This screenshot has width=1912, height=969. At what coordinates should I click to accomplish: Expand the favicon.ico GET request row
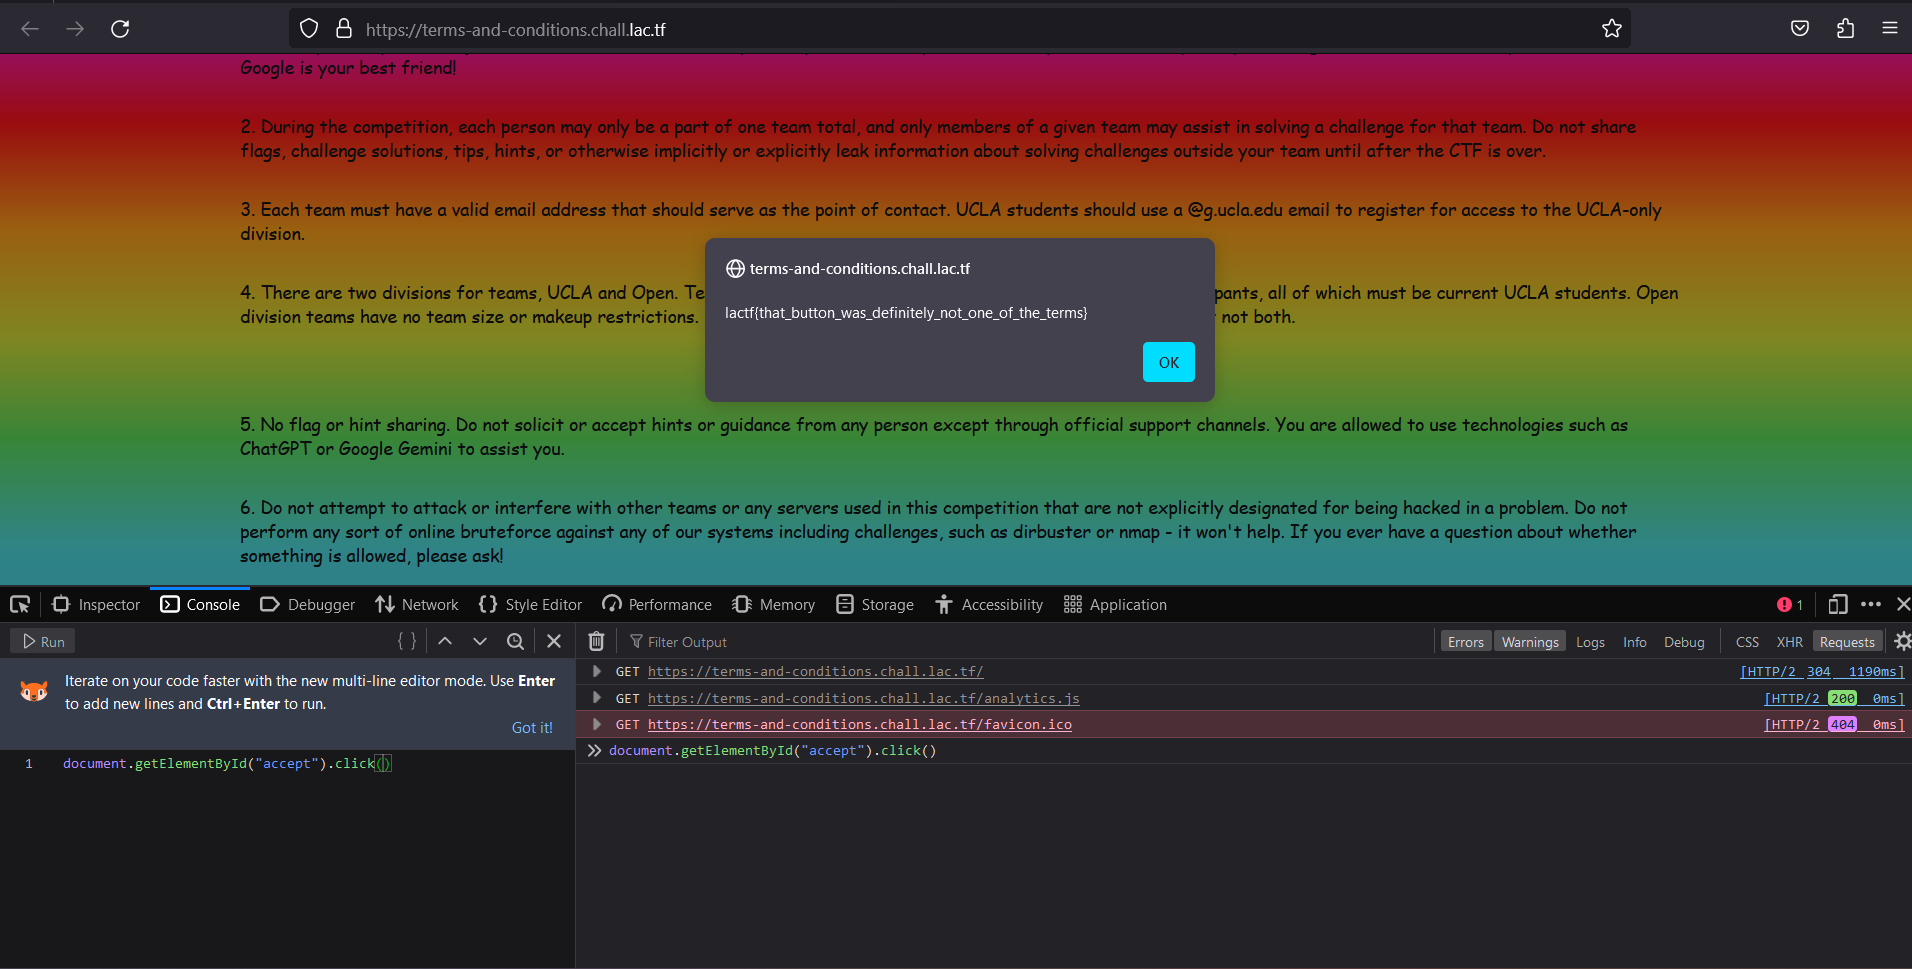(597, 724)
